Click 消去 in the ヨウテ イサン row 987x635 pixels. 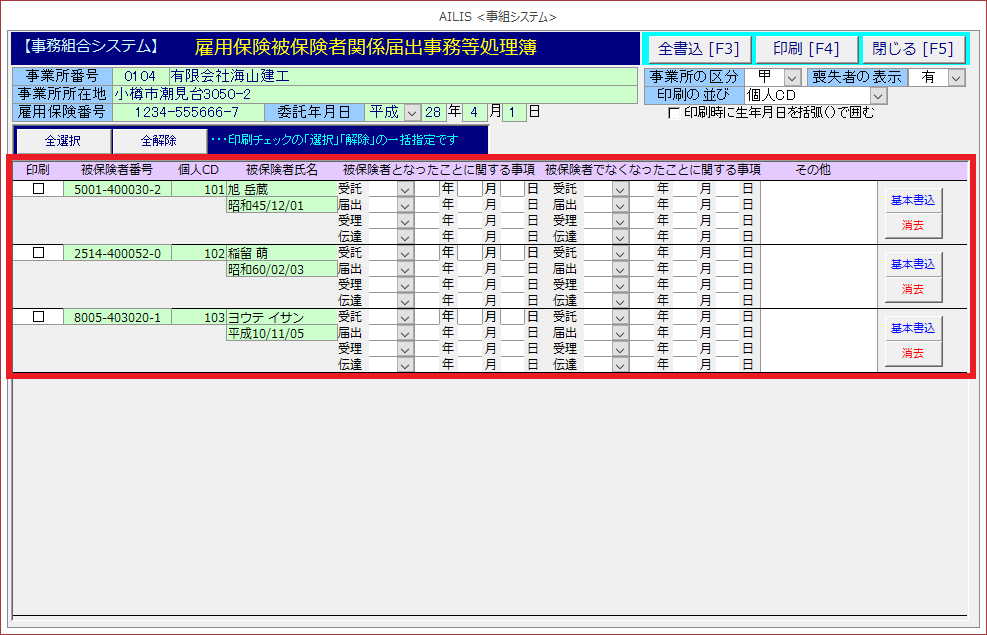pos(912,353)
